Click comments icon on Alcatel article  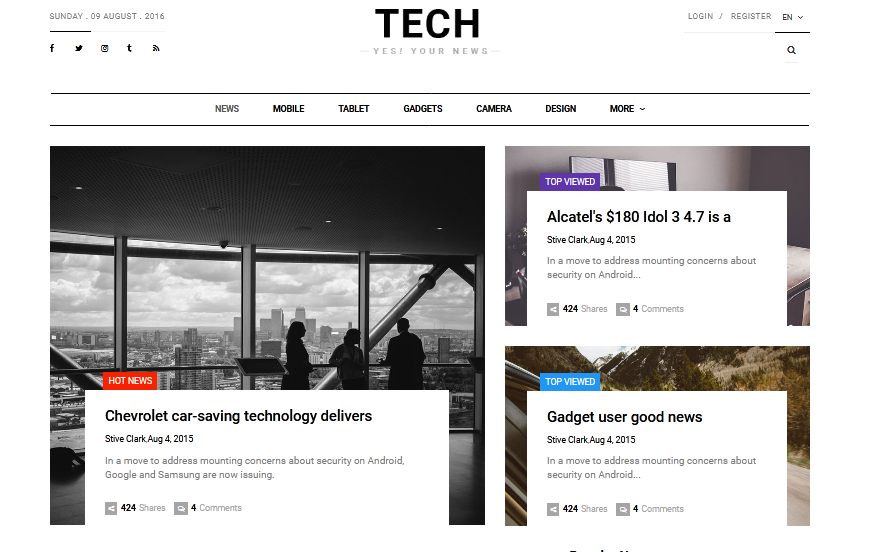tap(623, 309)
